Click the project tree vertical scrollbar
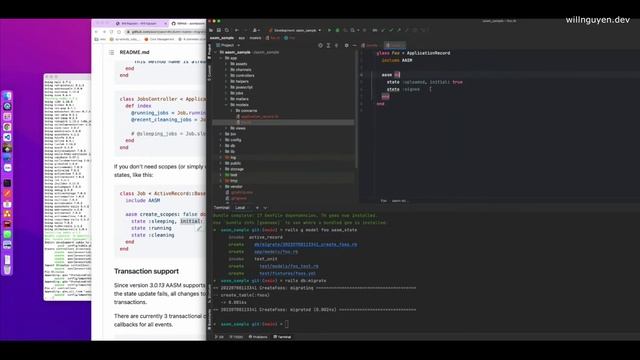Image resolution: width=640 pixels, height=360 pixels. (357, 109)
